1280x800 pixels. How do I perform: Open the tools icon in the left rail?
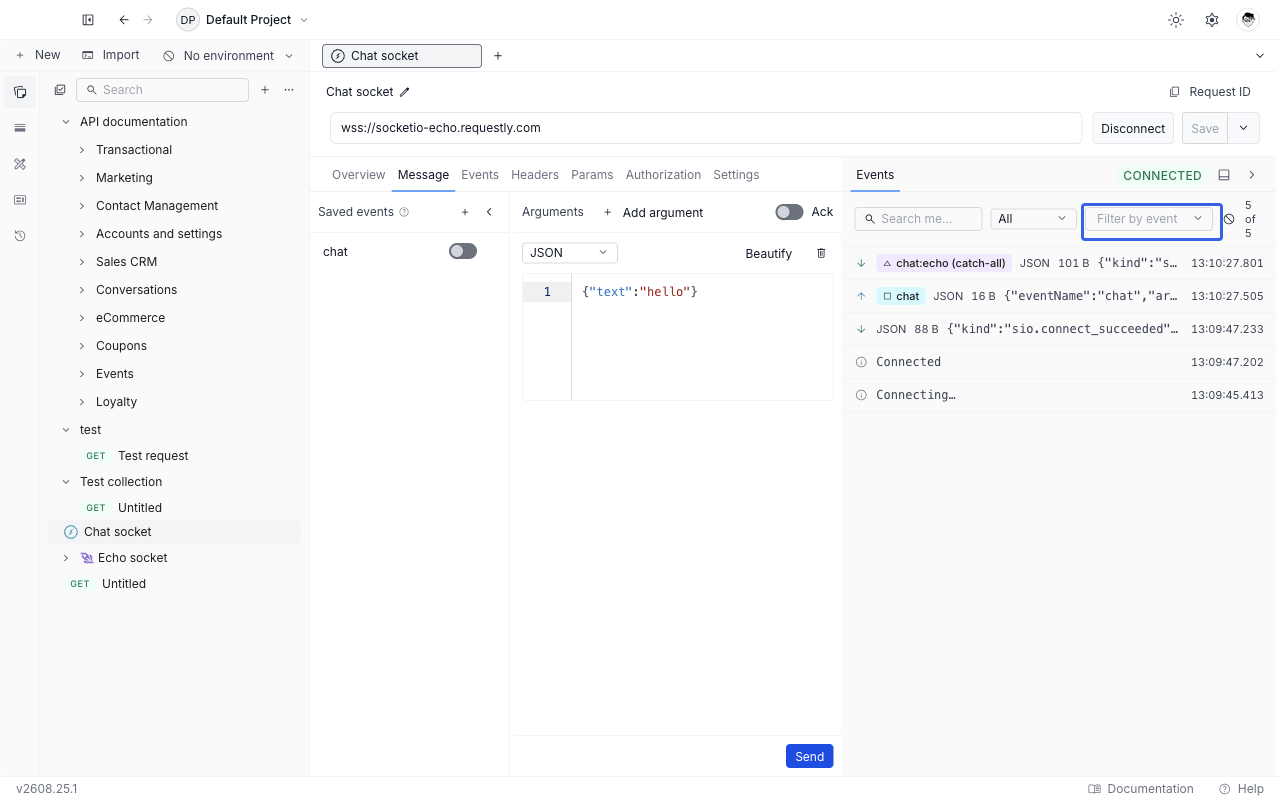(20, 164)
